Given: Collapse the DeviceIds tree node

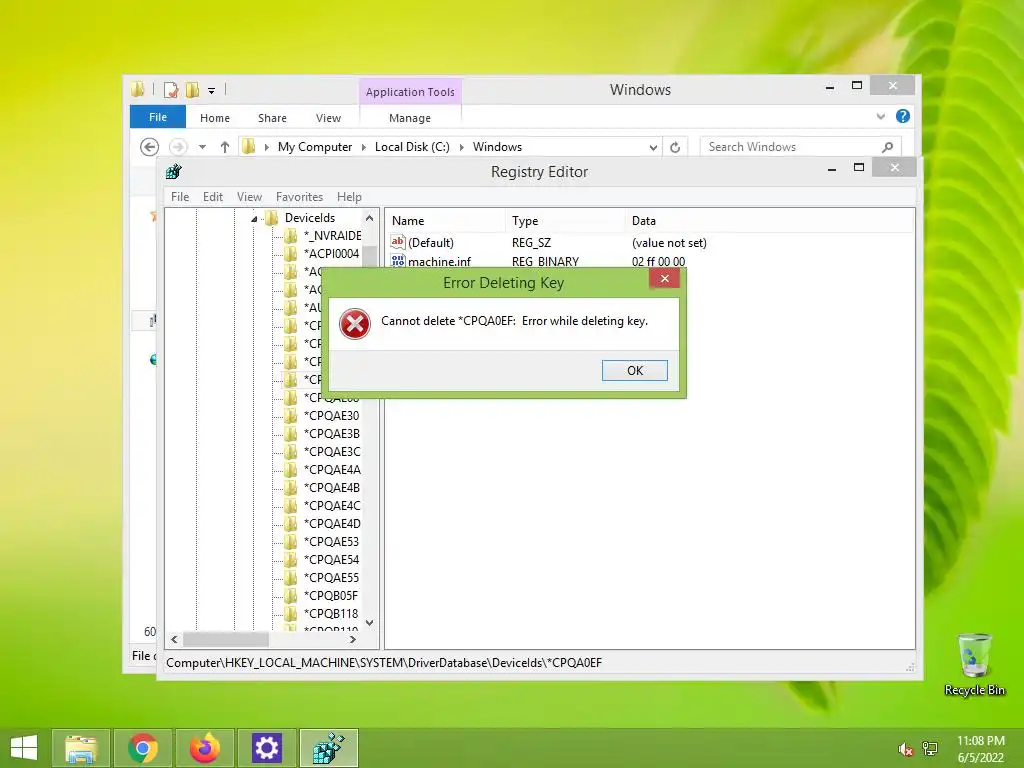Looking at the screenshot, I should [x=254, y=219].
